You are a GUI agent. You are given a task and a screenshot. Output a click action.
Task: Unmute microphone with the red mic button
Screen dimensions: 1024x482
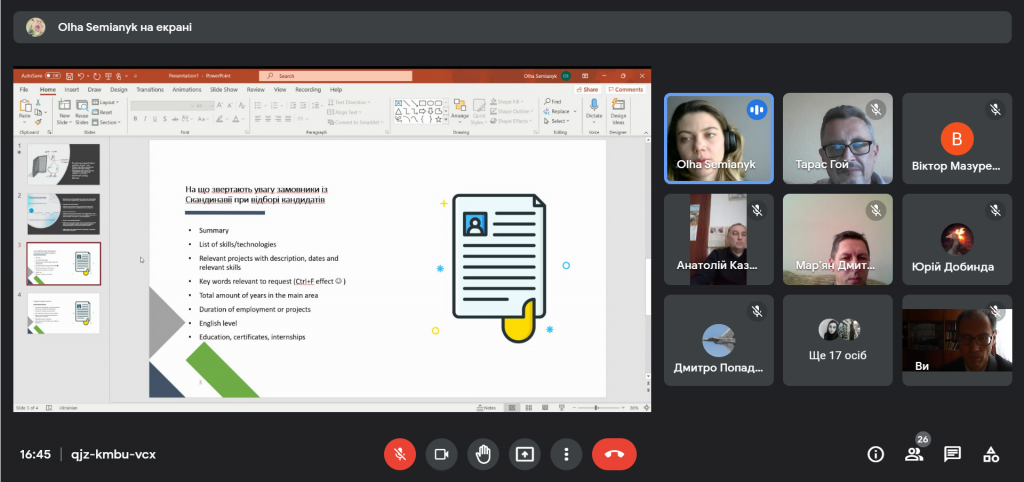click(400, 455)
